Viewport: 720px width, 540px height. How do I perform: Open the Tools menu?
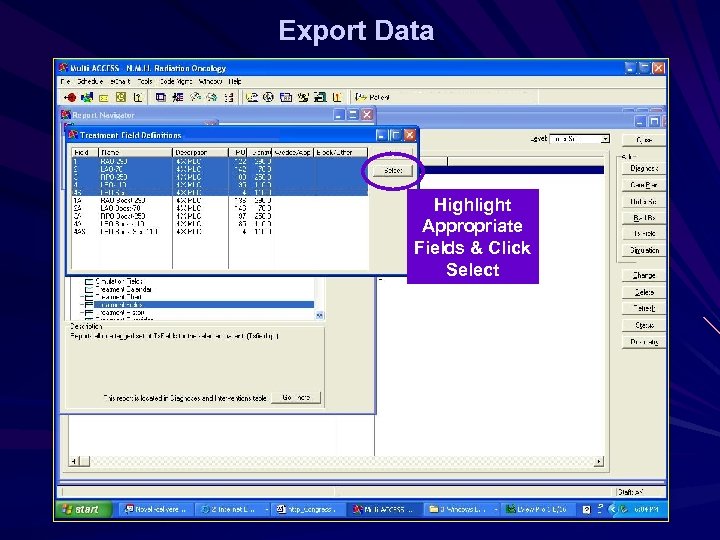click(x=145, y=82)
